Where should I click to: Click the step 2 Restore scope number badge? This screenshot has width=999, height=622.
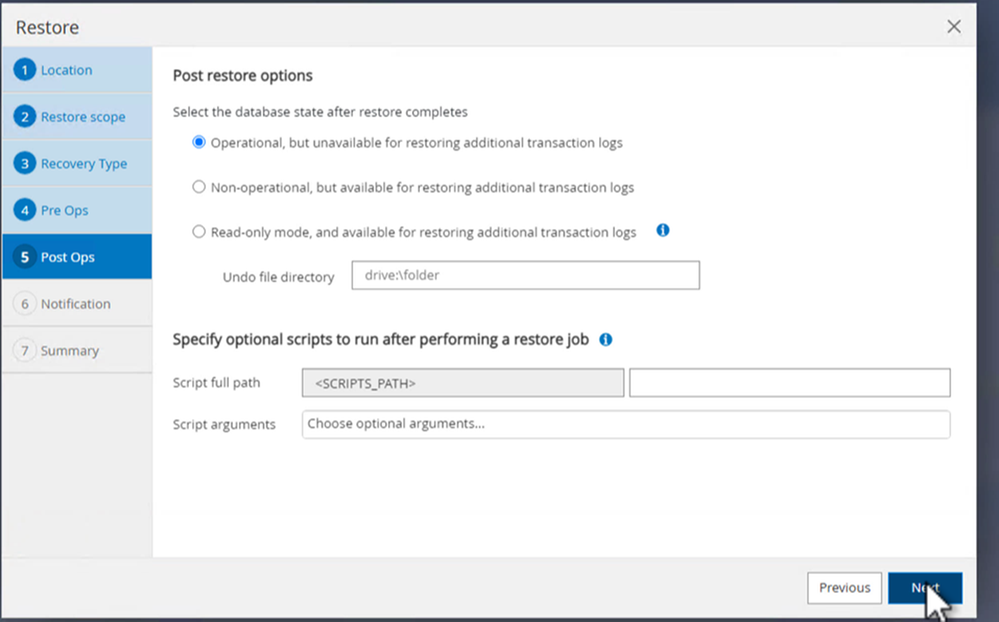[27, 117]
